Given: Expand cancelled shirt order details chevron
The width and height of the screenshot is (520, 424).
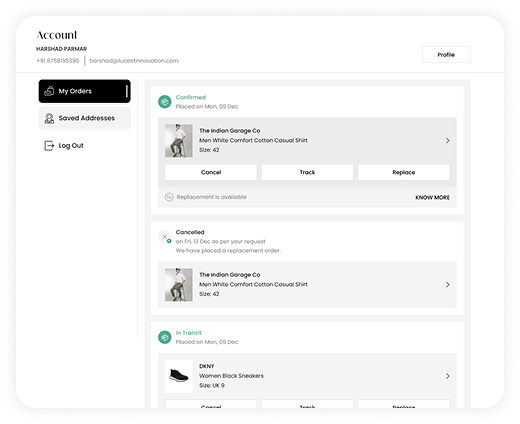Looking at the screenshot, I should click(448, 285).
